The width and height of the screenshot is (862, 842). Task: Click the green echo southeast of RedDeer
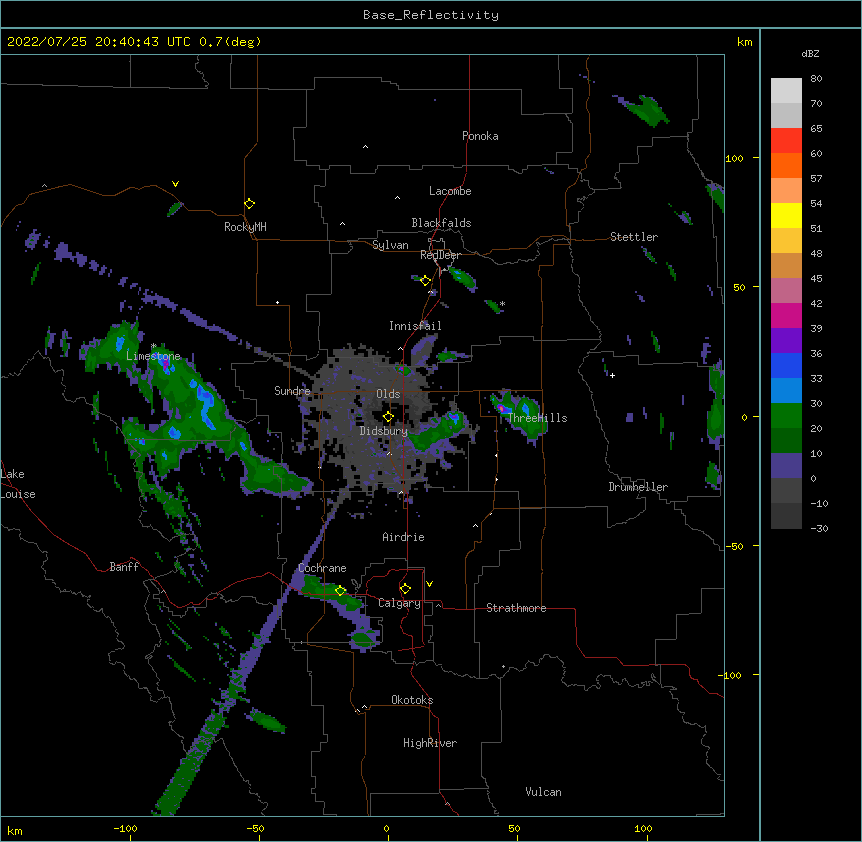click(462, 279)
